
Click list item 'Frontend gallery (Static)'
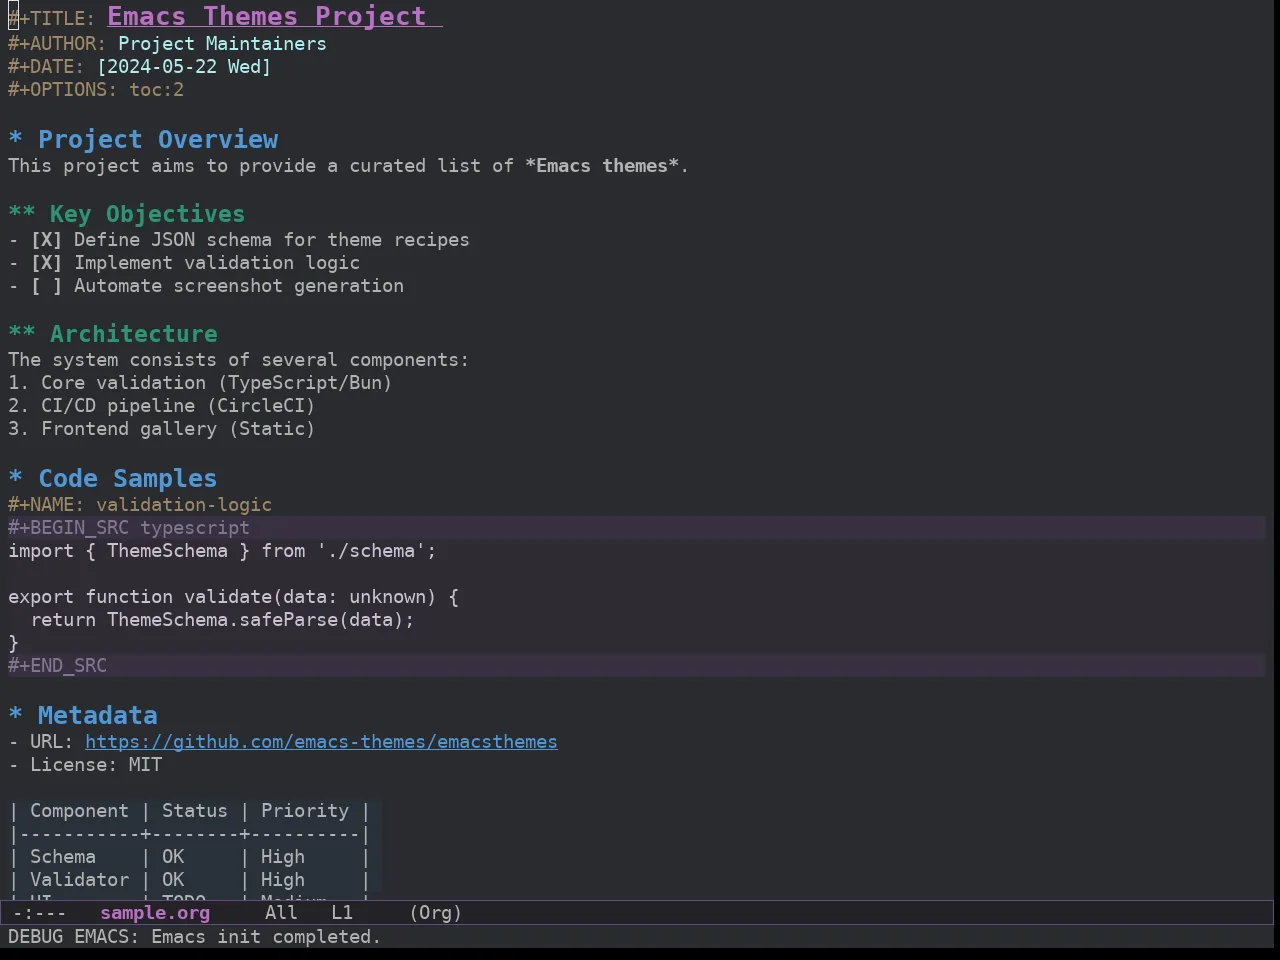tap(178, 429)
